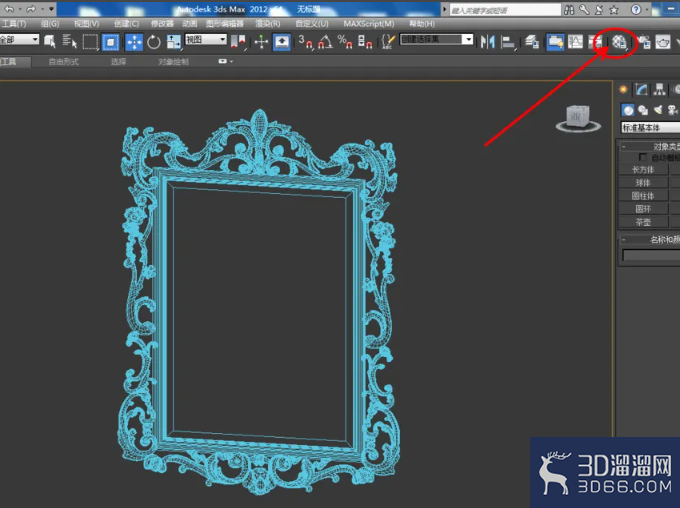Click the Redo arrow icon
680x508 pixels.
(31, 9)
